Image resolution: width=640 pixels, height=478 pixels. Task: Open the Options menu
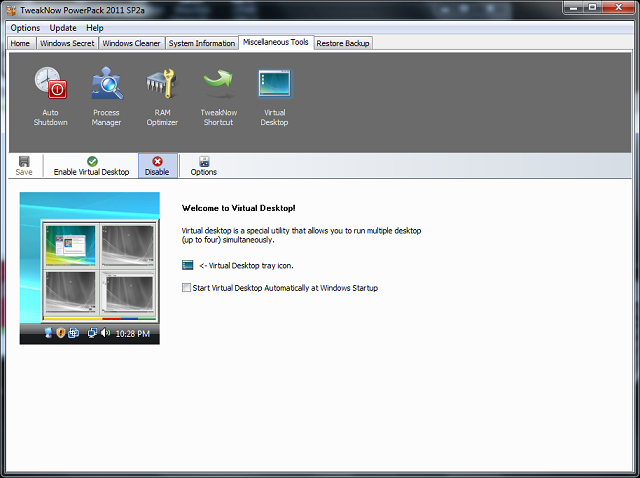click(25, 28)
